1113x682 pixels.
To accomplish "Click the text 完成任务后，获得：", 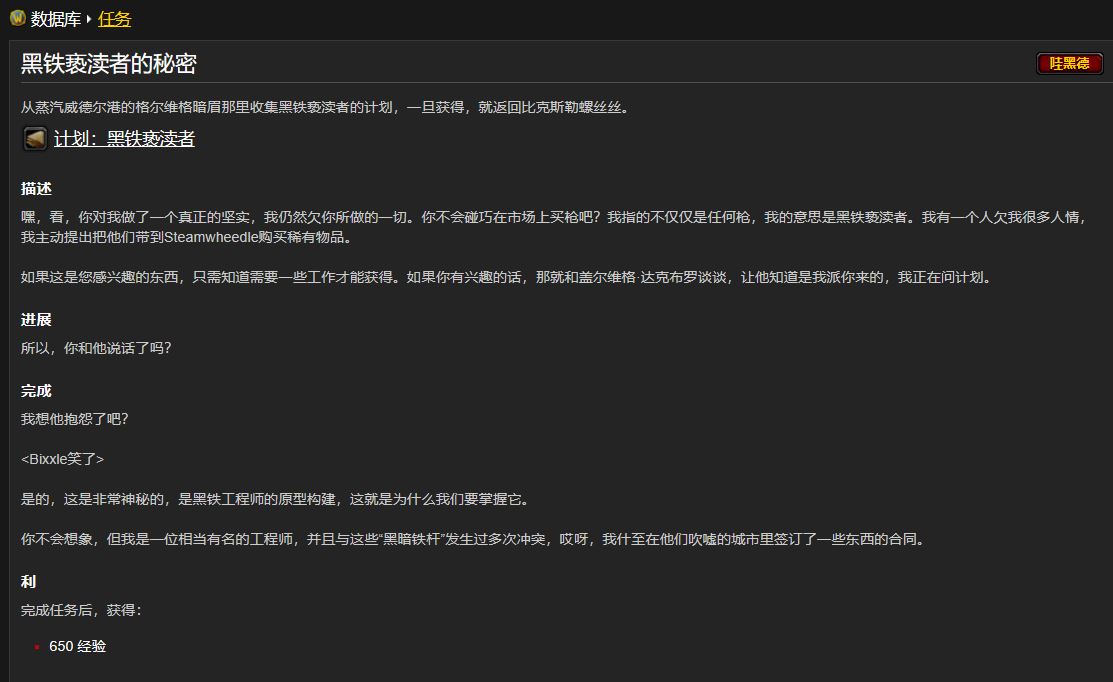I will click(81, 610).
